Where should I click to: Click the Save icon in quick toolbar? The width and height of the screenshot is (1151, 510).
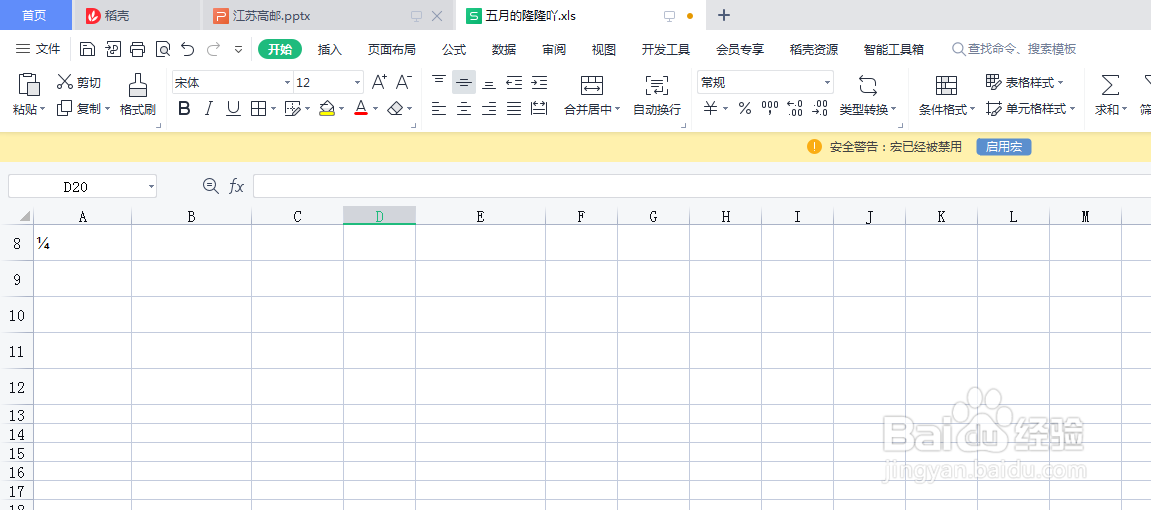[x=87, y=49]
